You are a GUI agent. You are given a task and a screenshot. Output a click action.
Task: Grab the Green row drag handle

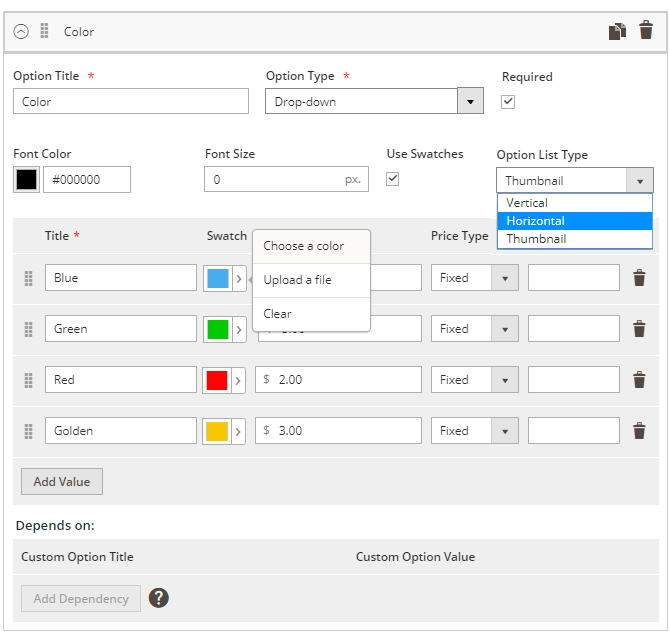point(29,329)
